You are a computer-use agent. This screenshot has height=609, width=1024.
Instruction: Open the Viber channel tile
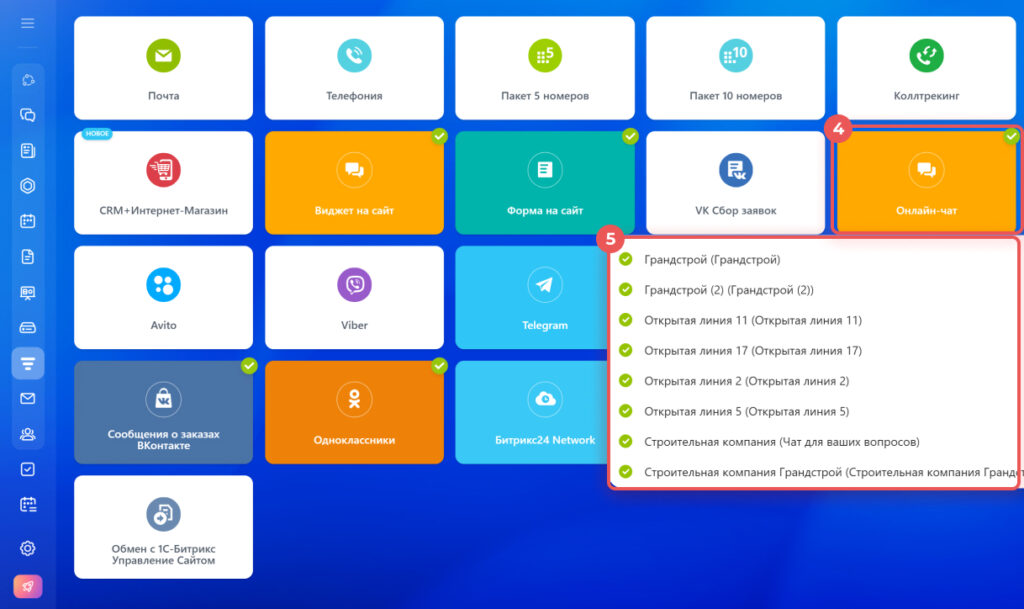pos(354,297)
